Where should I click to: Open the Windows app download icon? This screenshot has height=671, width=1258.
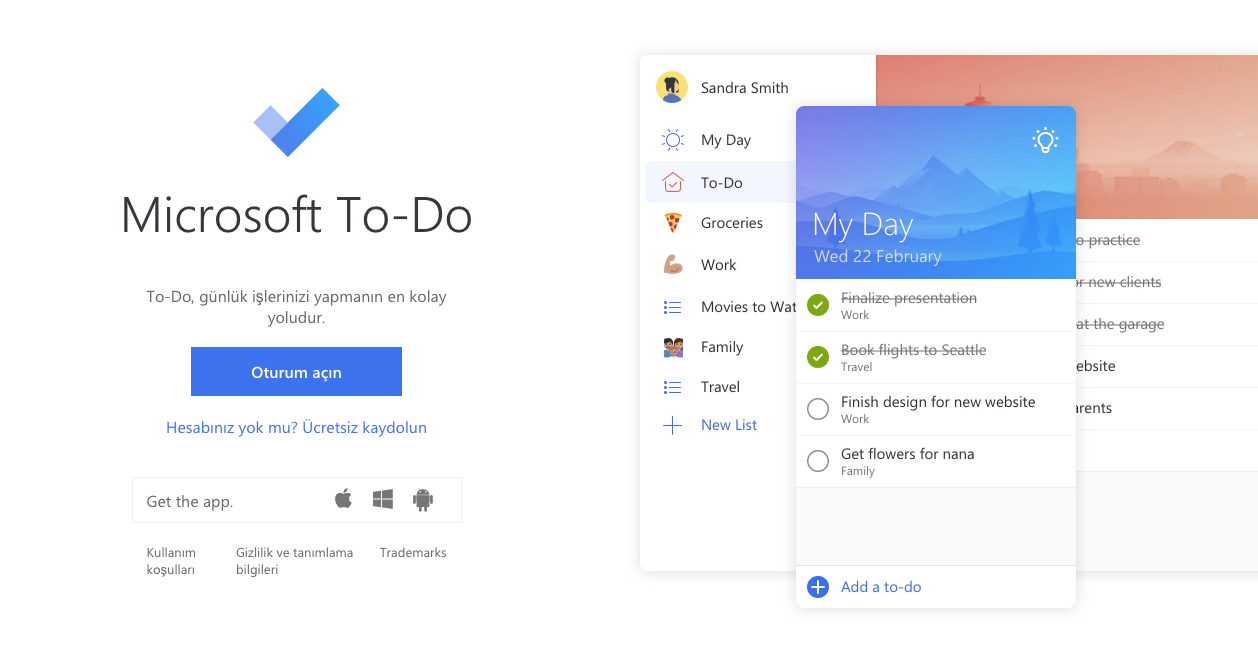tap(383, 499)
